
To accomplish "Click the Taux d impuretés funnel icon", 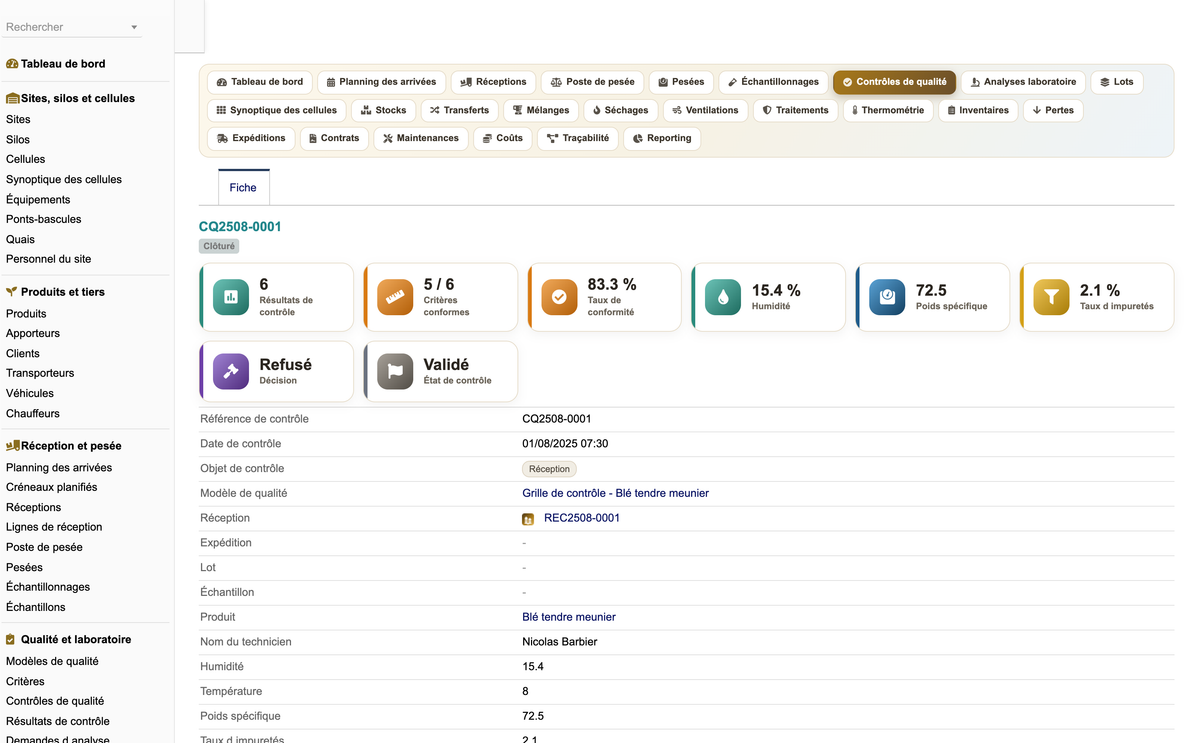I will [x=1051, y=297].
